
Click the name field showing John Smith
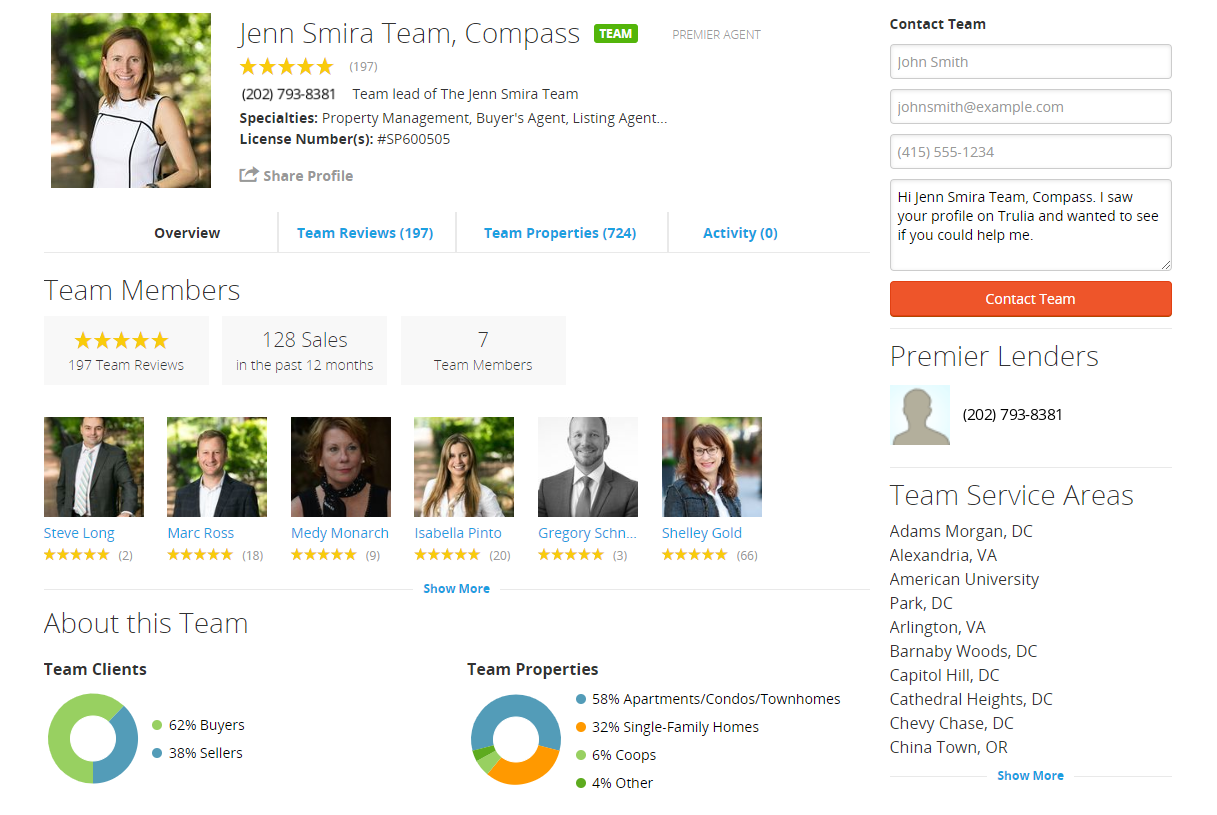tap(1030, 62)
